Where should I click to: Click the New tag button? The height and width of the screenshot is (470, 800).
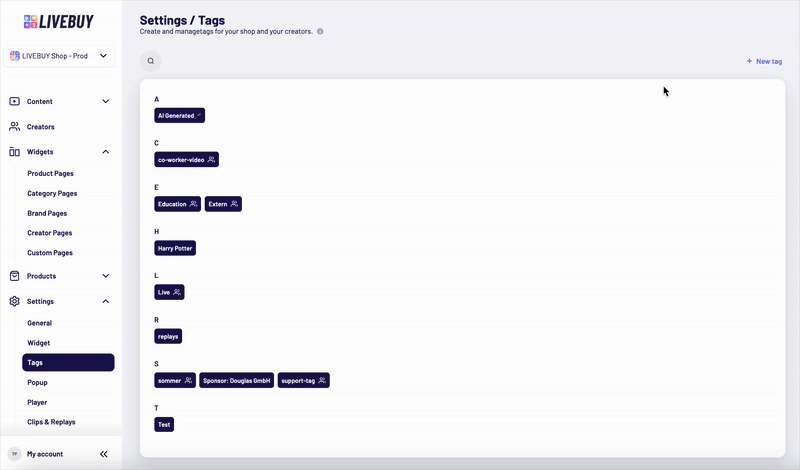pos(764,61)
